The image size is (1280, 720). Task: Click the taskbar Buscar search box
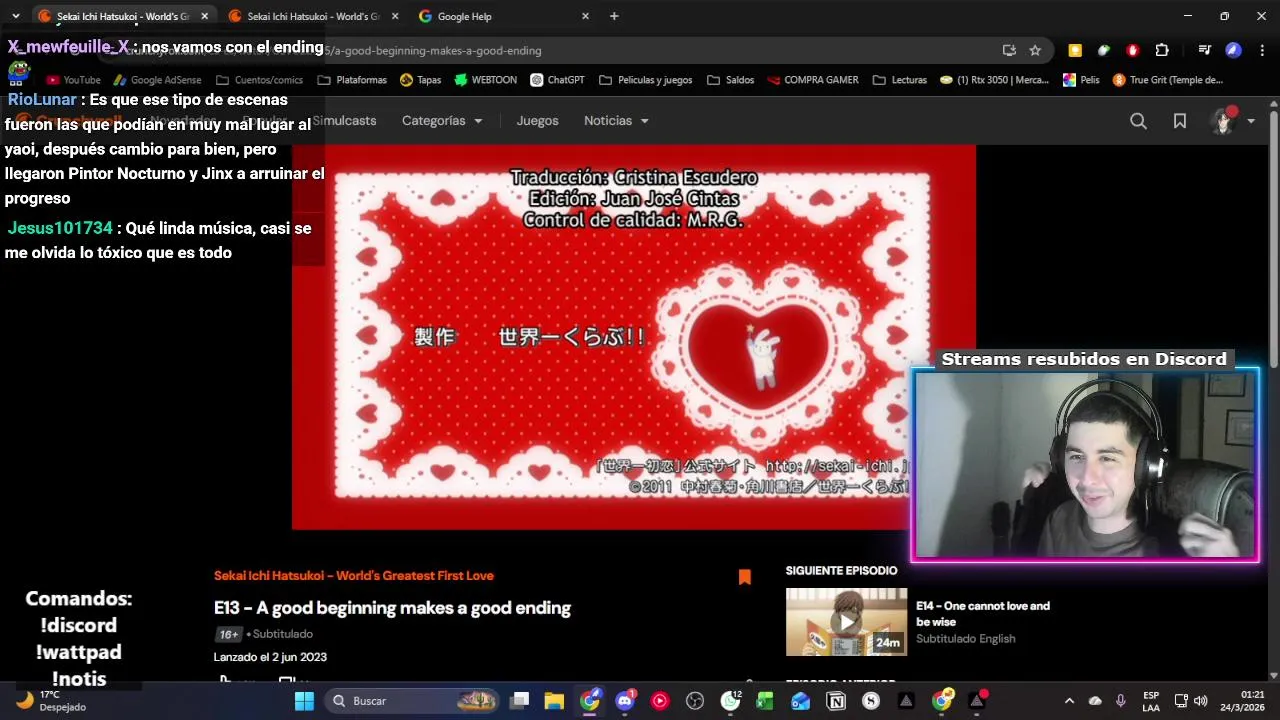pyautogui.click(x=412, y=701)
